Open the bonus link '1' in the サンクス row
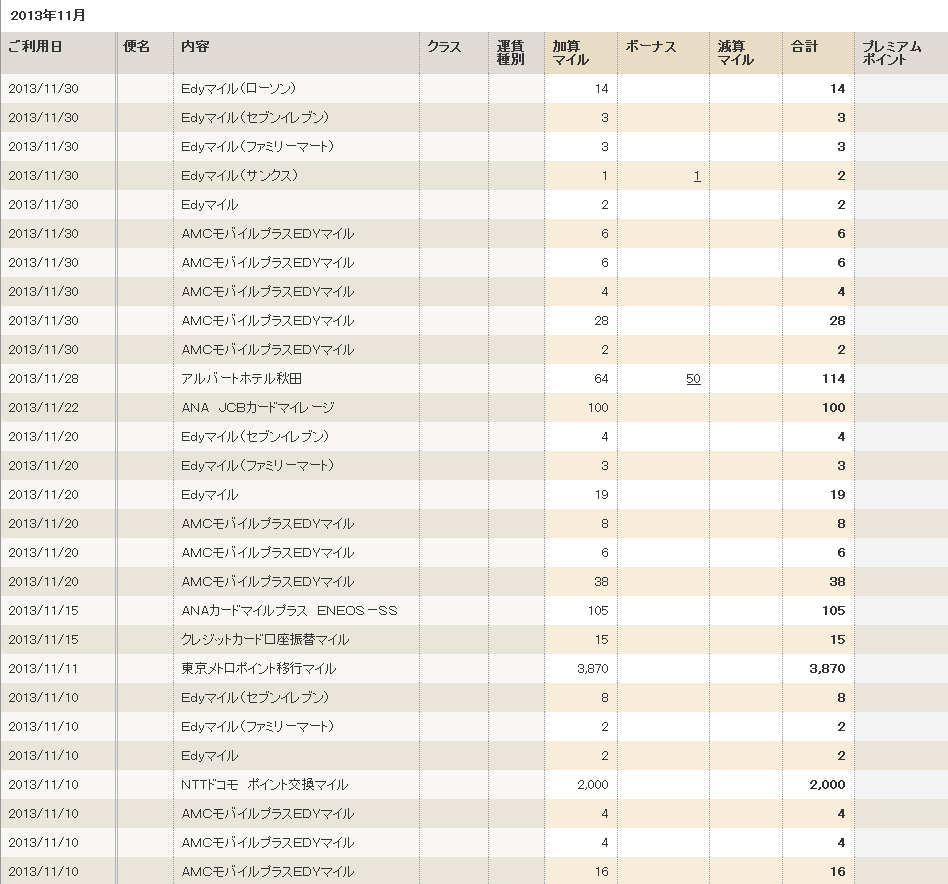Viewport: 948px width, 884px height. click(696, 176)
